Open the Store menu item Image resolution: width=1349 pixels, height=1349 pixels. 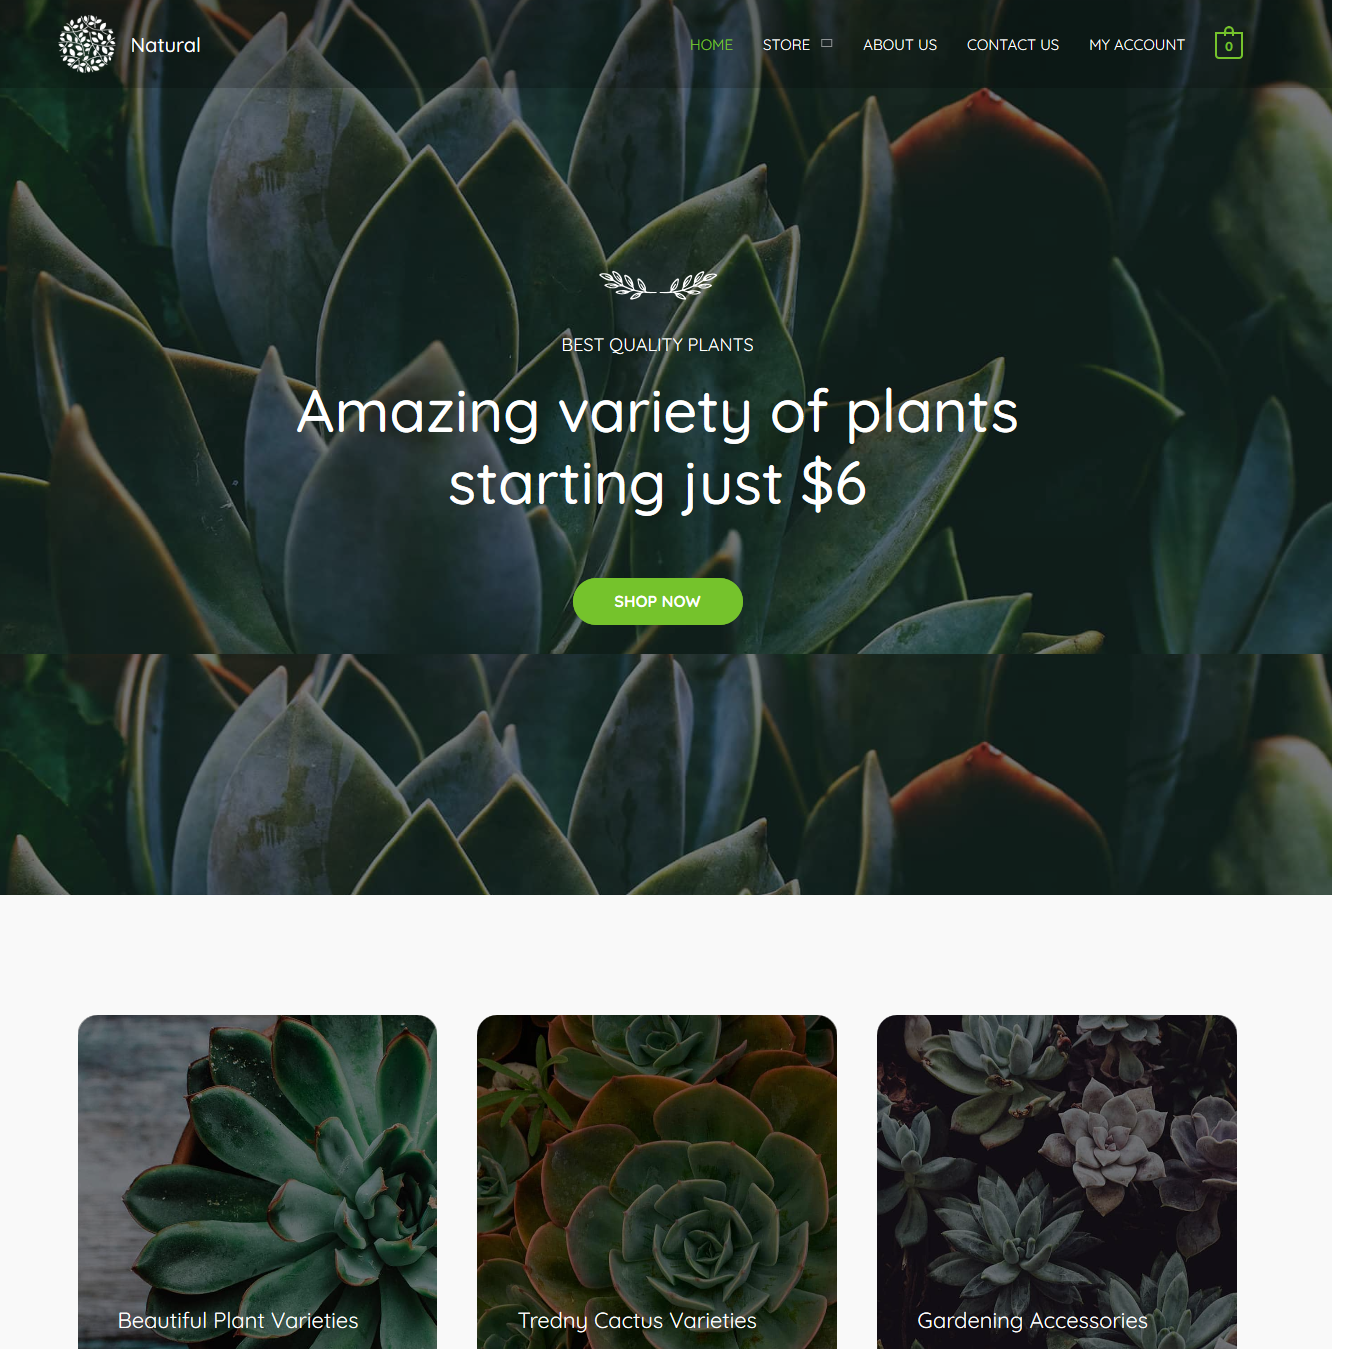coord(786,45)
